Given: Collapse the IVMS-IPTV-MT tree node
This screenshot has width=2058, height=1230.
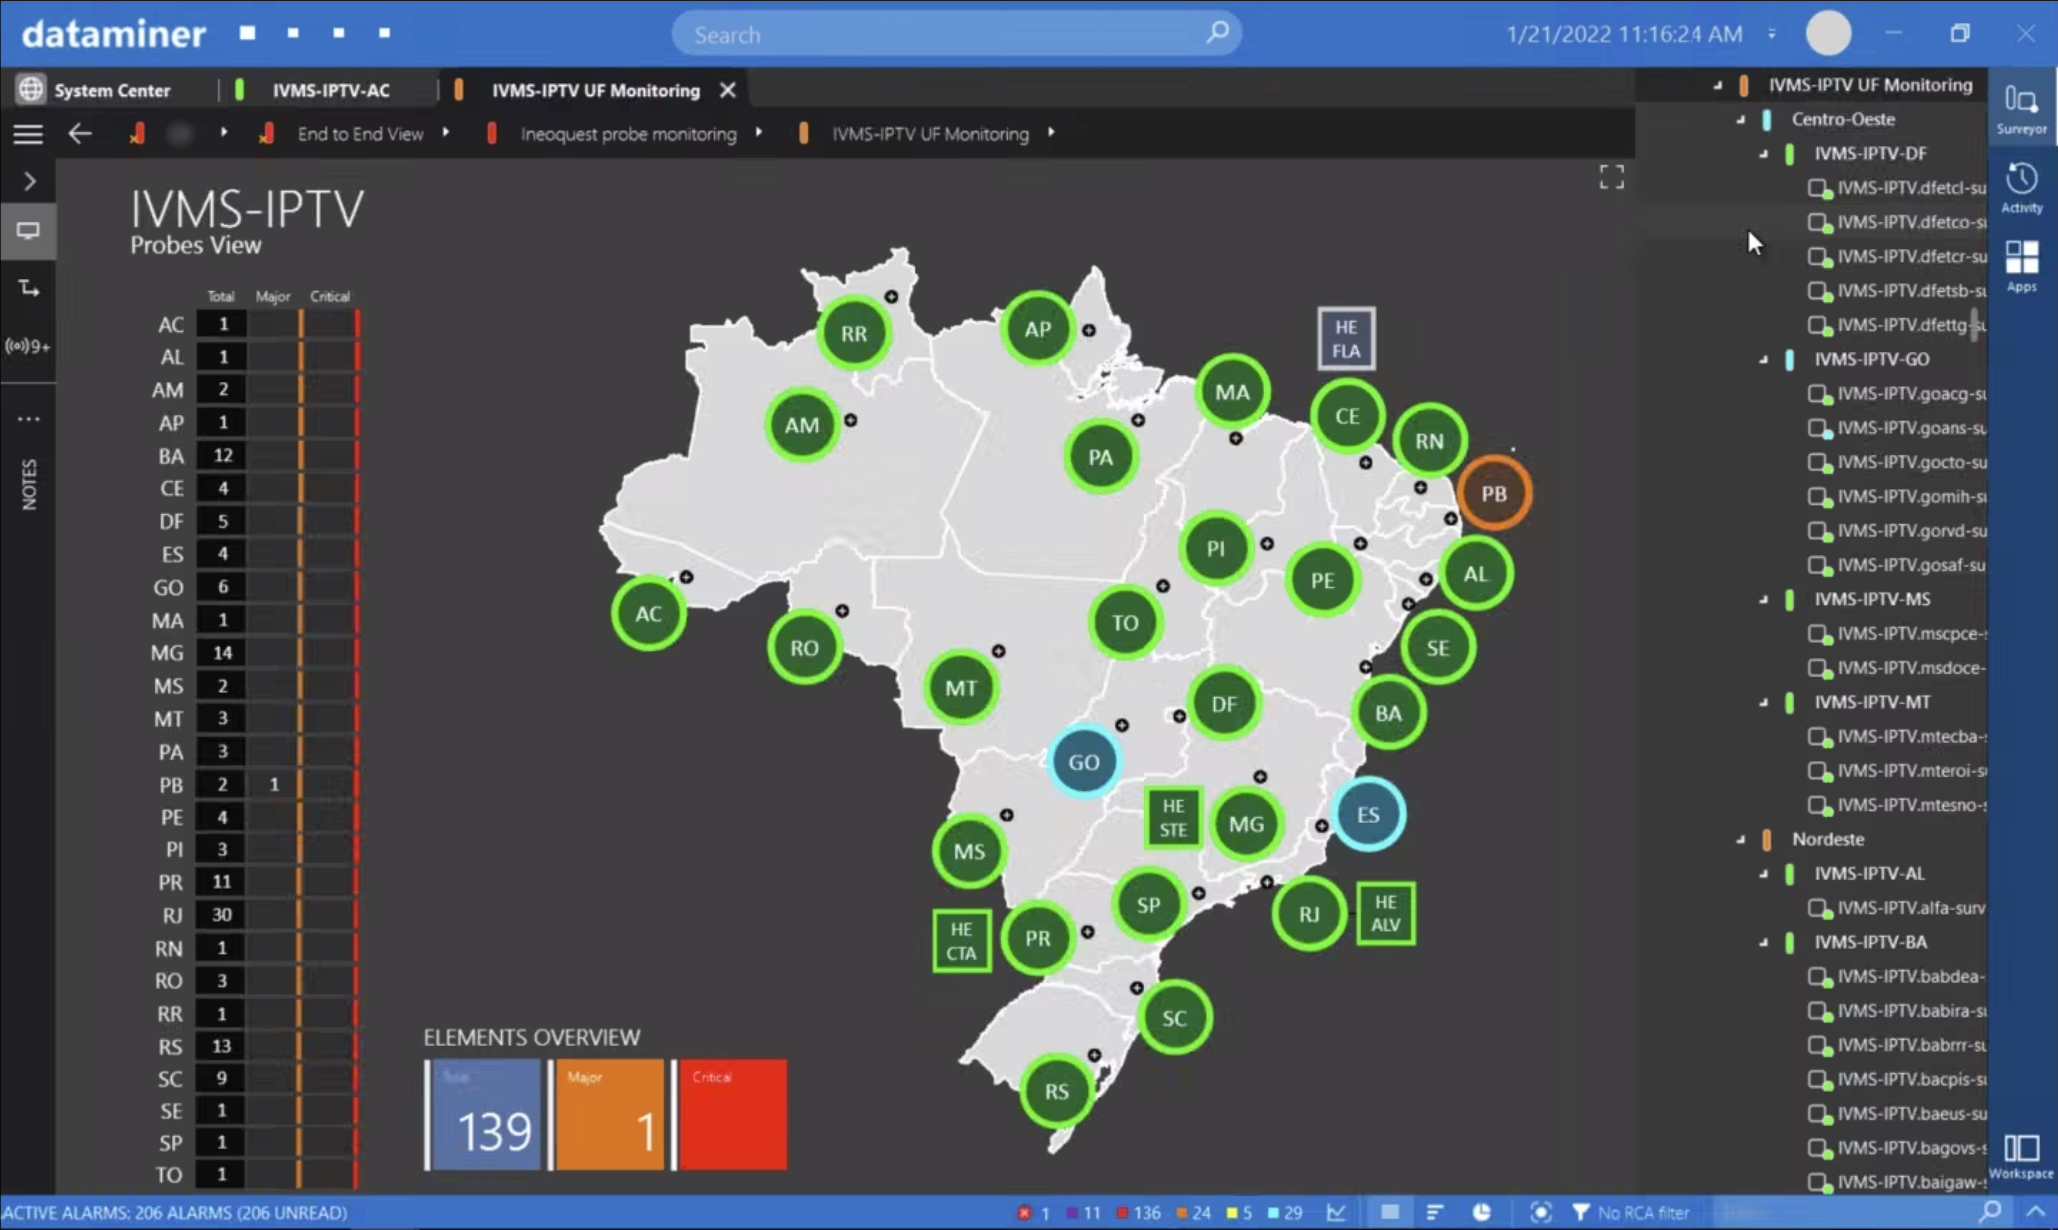Looking at the screenshot, I should click(1764, 702).
